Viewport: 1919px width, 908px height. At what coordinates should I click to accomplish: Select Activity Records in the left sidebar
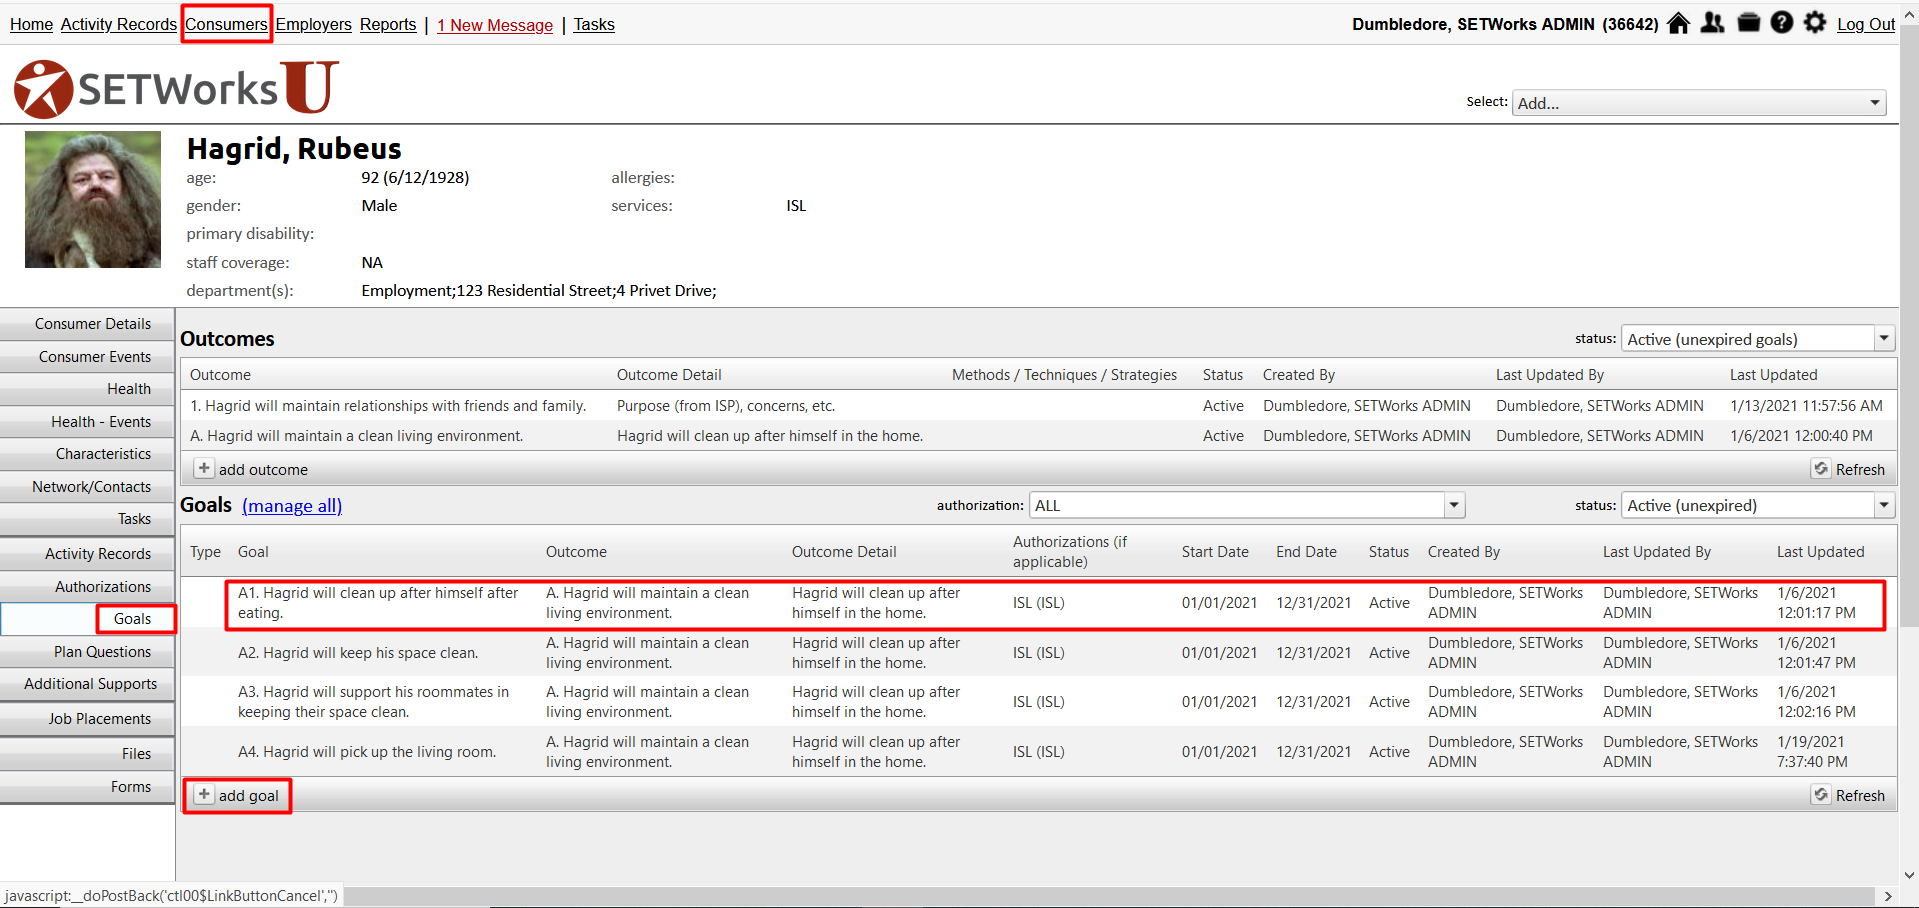pos(87,554)
